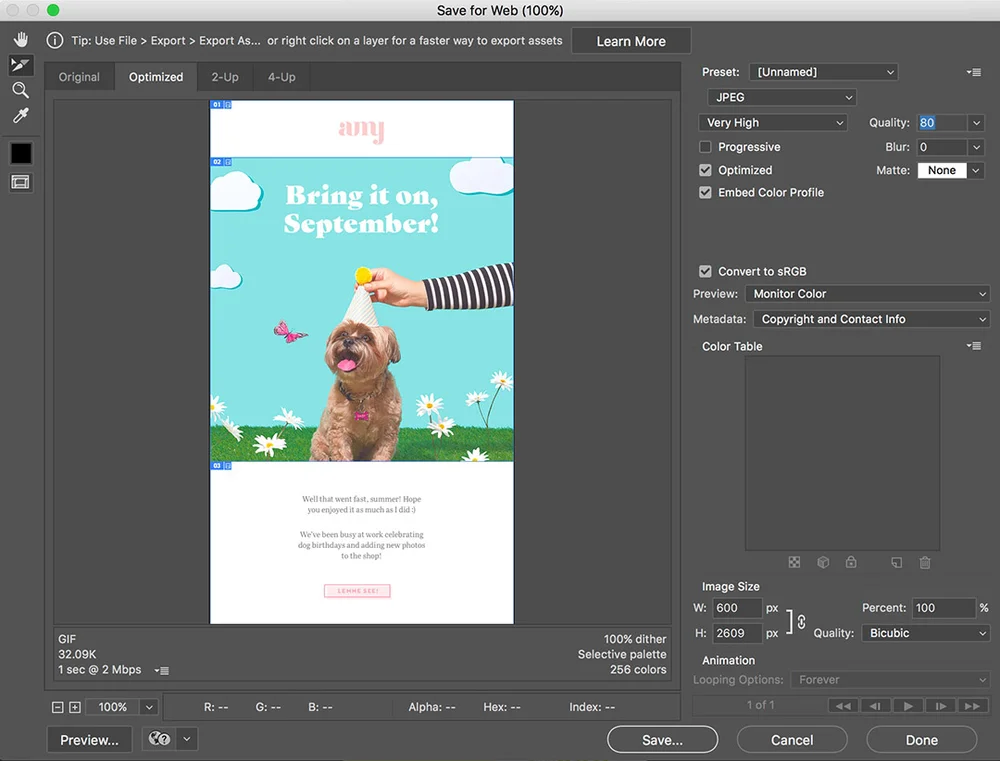This screenshot has height=761, width=1000.
Task: Open the Color Table panel menu icon
Action: 974,345
